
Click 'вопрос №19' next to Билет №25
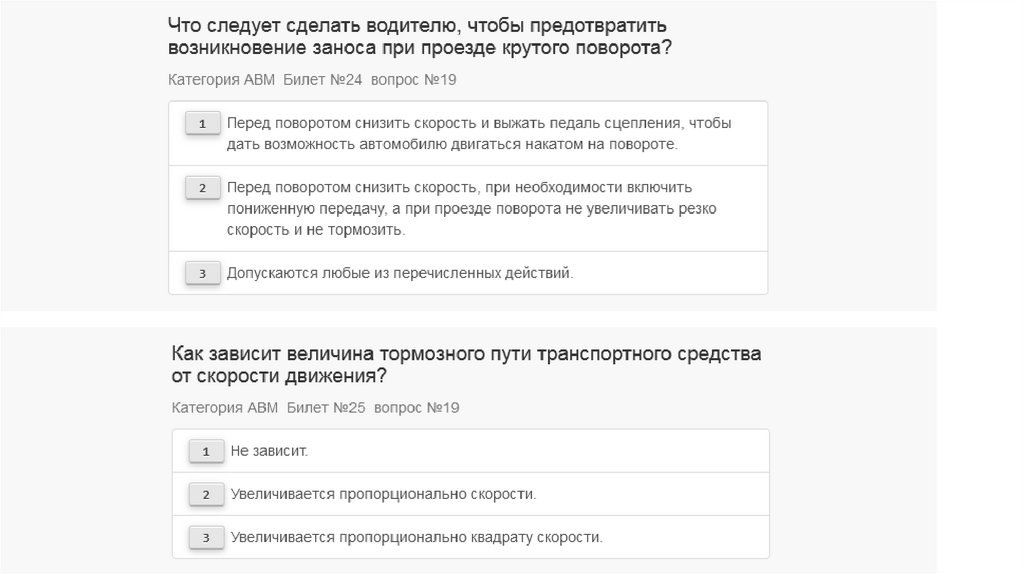(417, 408)
